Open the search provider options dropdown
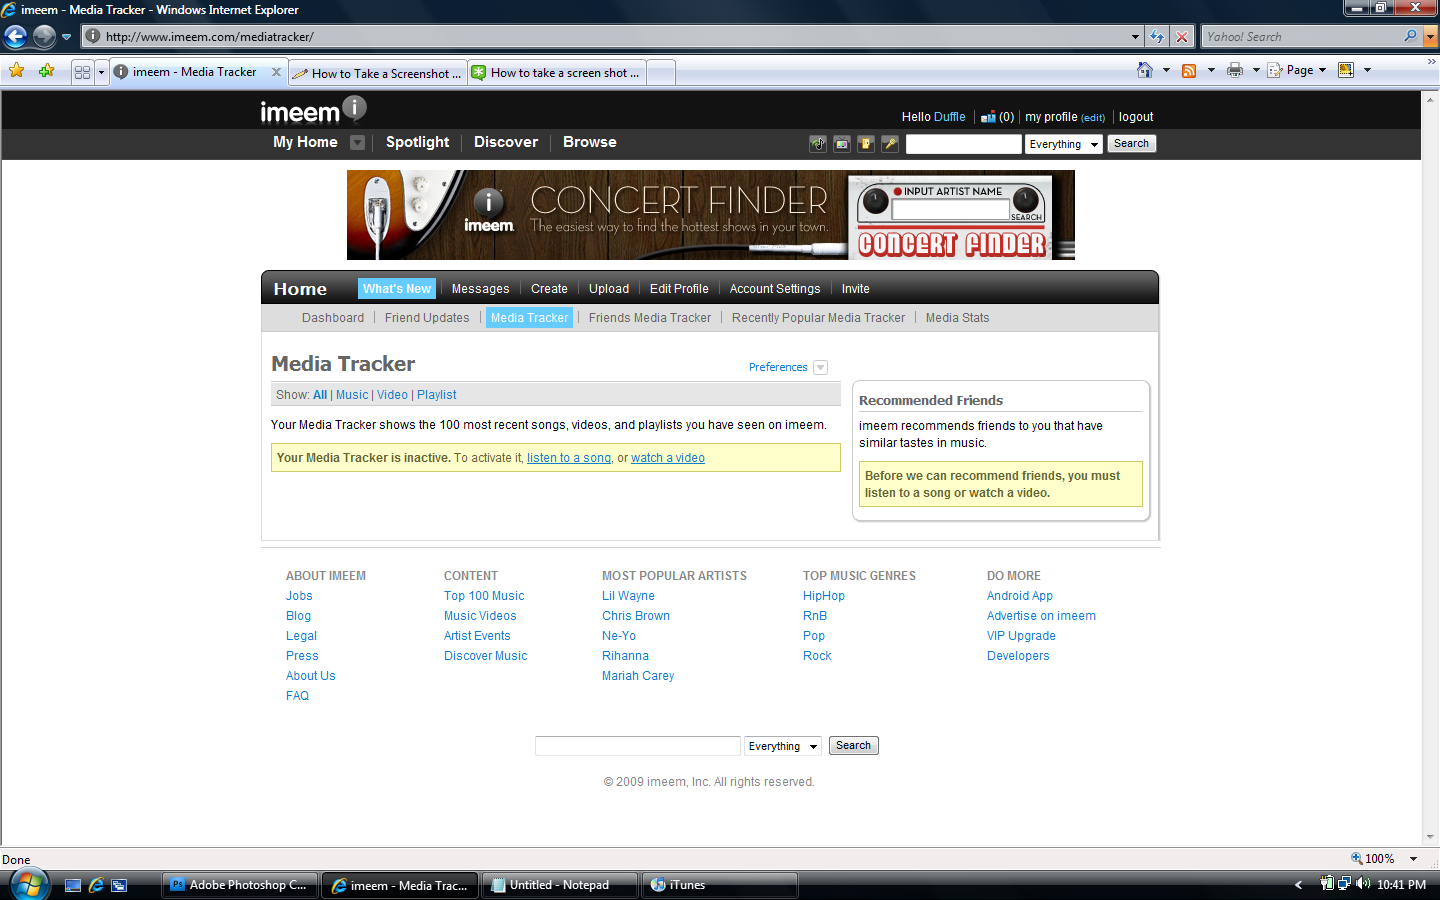The height and width of the screenshot is (900, 1440). click(1430, 37)
